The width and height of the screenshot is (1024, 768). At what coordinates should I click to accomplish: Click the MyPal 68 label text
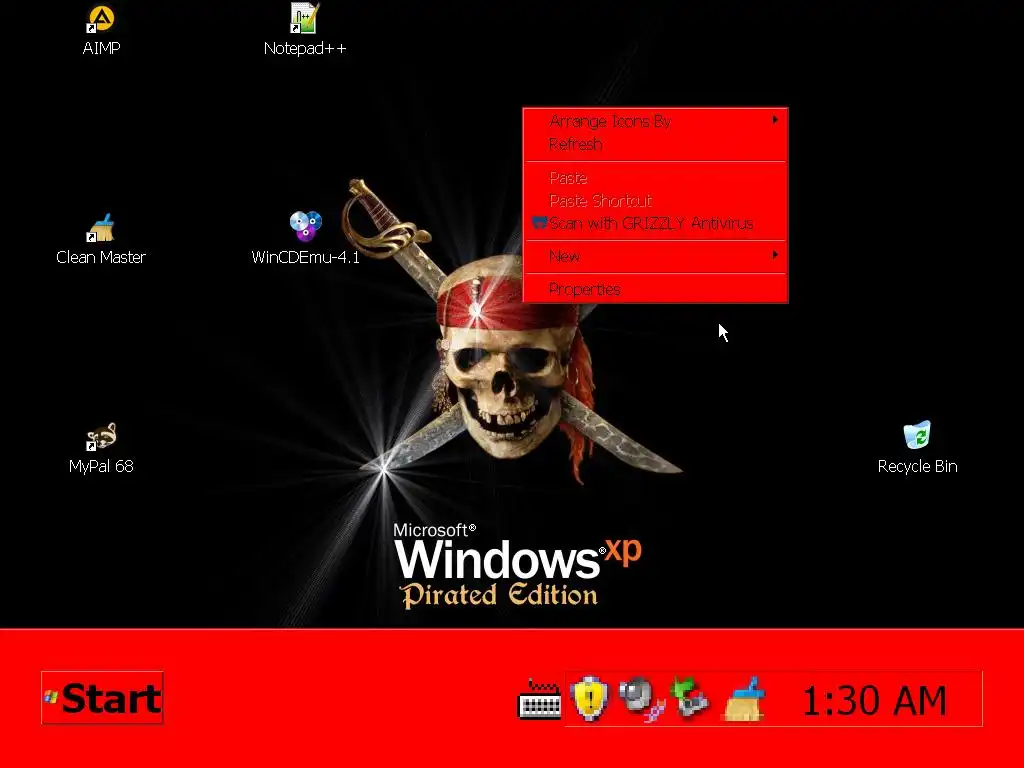tap(101, 466)
